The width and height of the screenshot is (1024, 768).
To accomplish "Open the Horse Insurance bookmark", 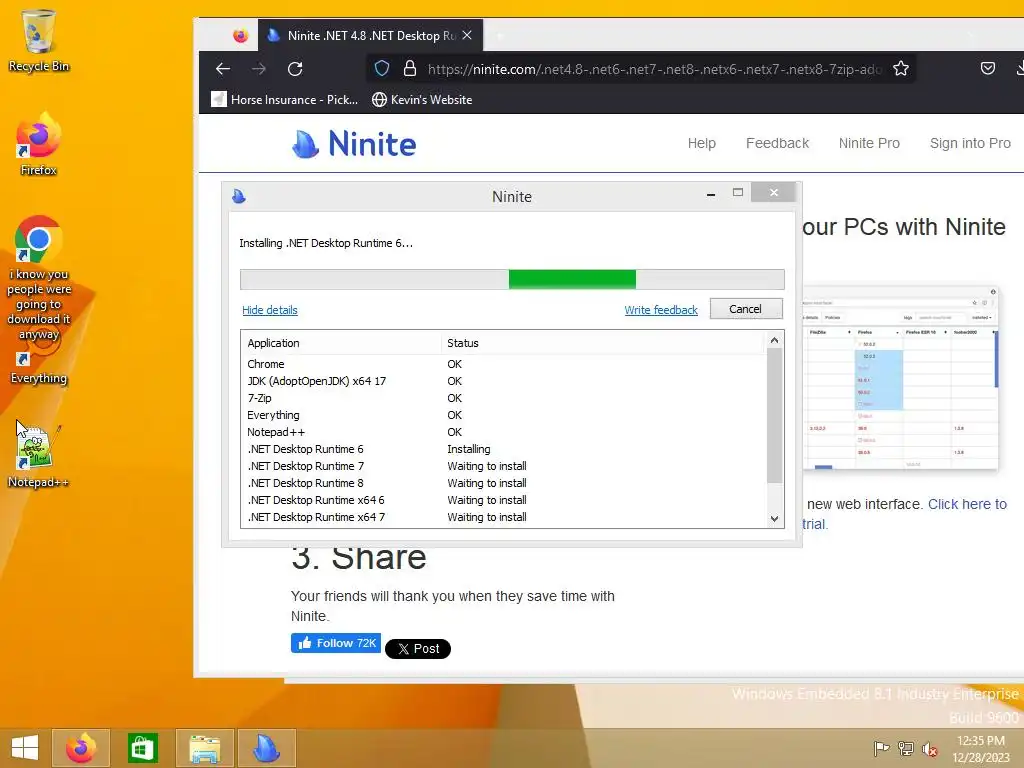I will [285, 99].
